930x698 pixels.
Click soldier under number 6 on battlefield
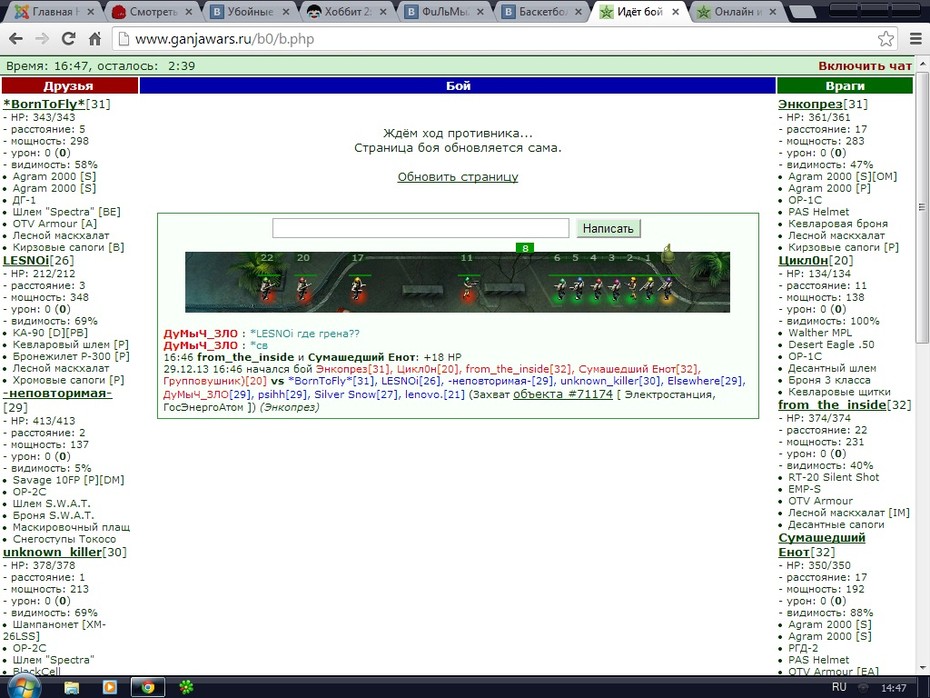tap(559, 289)
